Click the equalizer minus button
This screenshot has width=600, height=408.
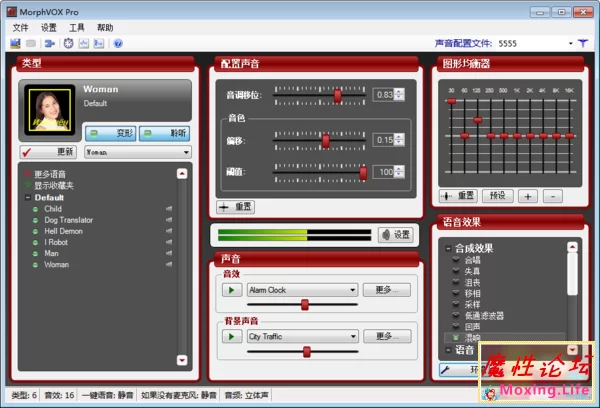click(553, 196)
